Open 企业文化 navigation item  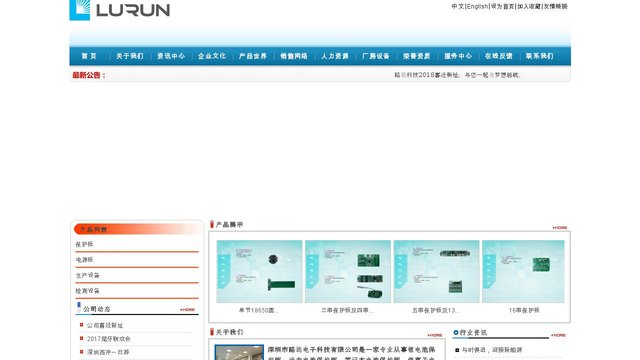[x=211, y=56]
